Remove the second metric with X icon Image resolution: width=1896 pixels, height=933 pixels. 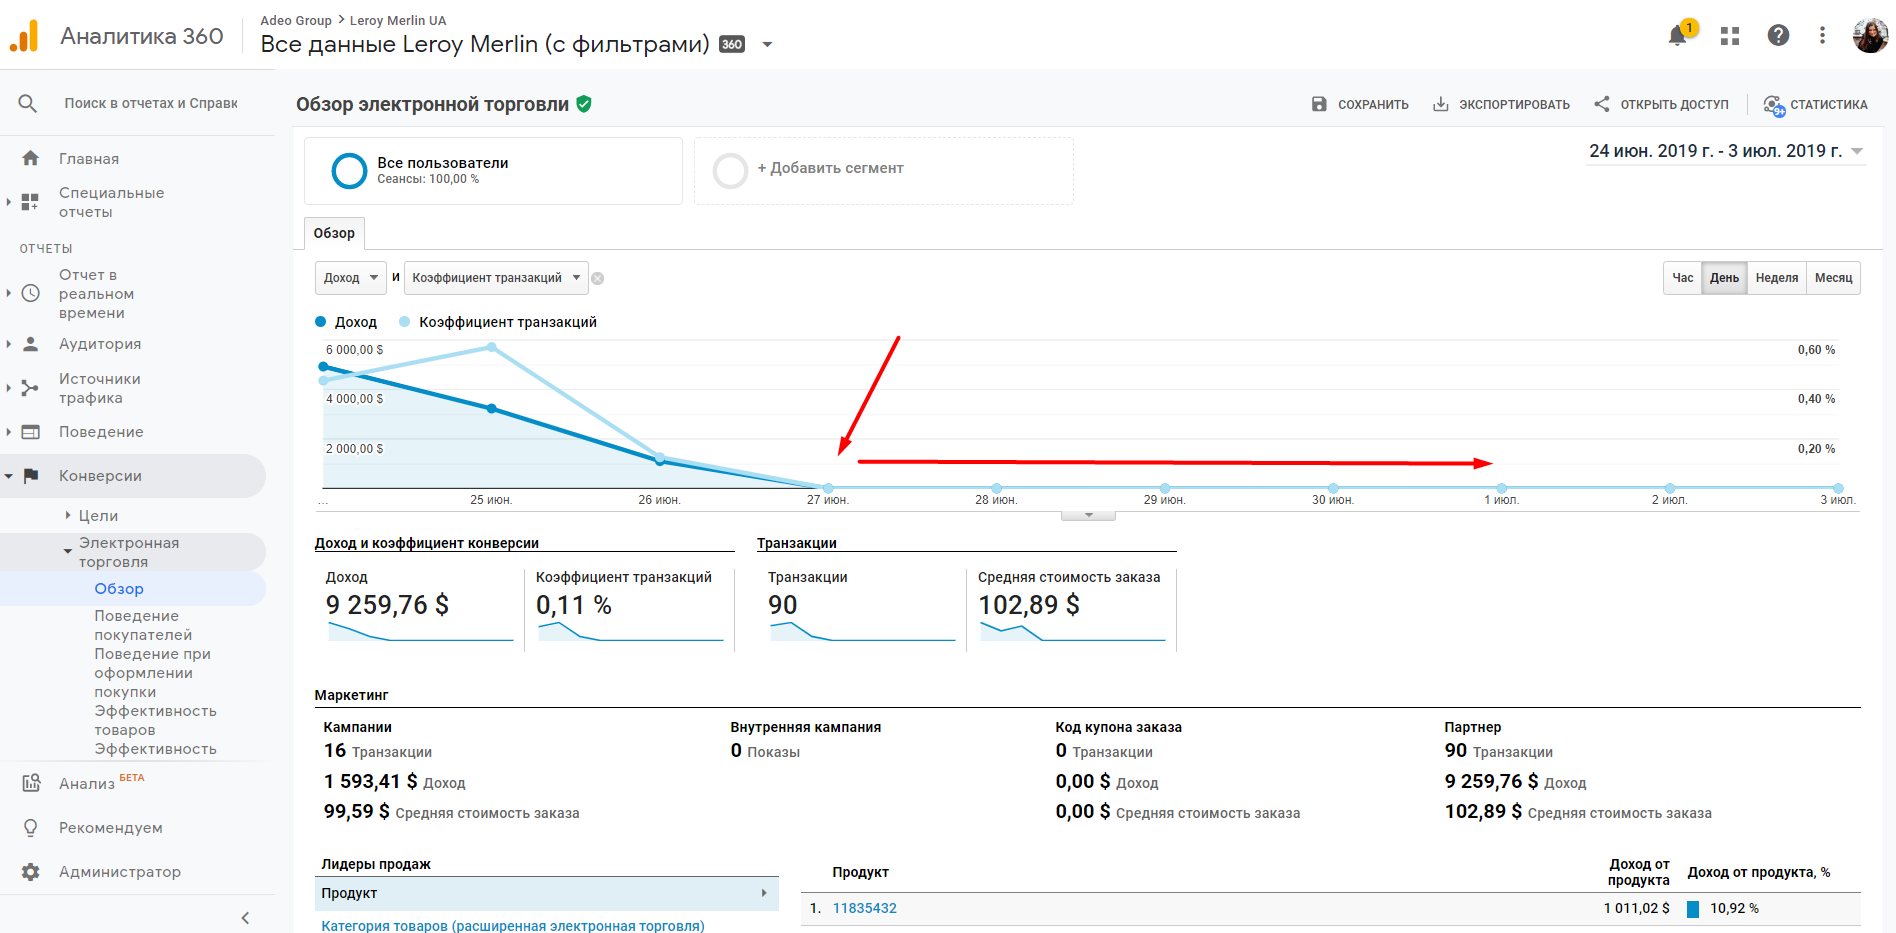pyautogui.click(x=598, y=279)
